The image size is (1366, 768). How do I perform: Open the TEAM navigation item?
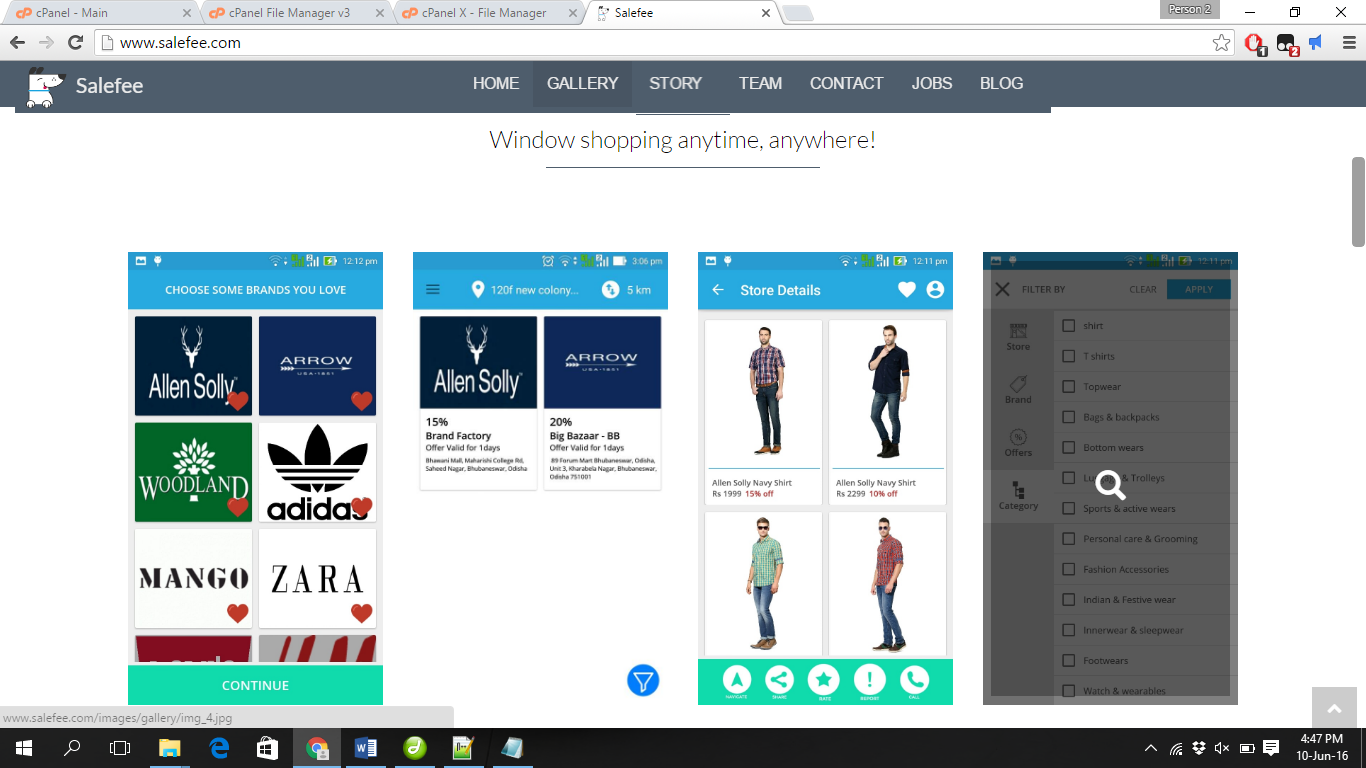click(x=760, y=83)
